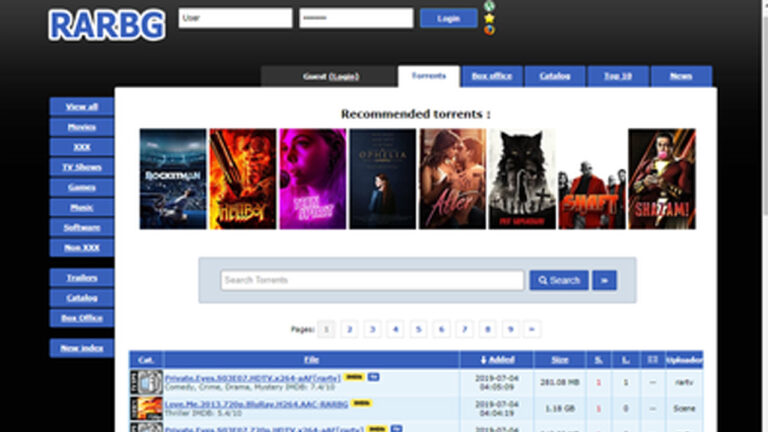Click the IMDB badge next to Private.Eyes.S03E07.HDTV
The image size is (768, 432).
coord(354,377)
